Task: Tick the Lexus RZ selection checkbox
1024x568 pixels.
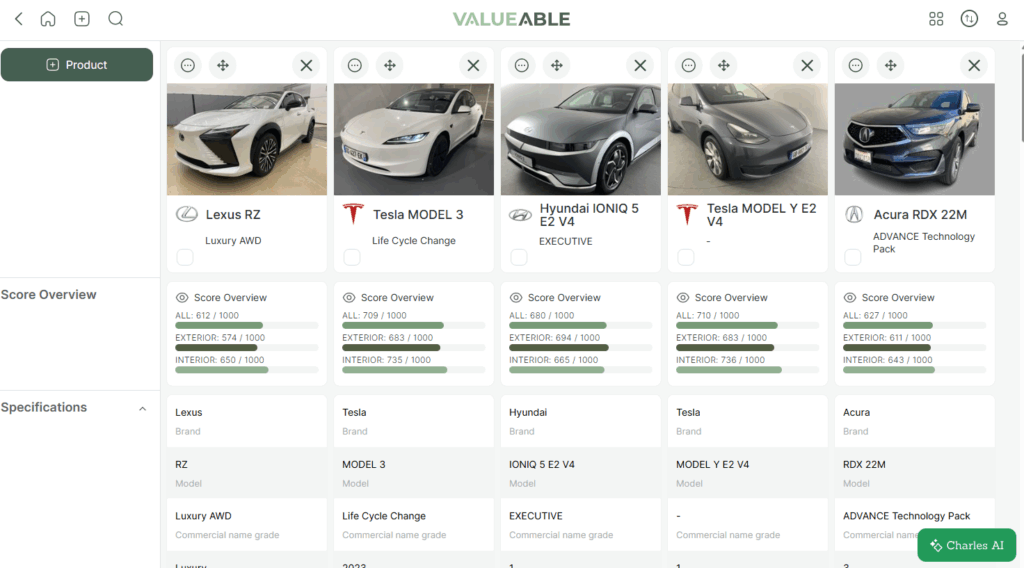Action: [x=185, y=257]
